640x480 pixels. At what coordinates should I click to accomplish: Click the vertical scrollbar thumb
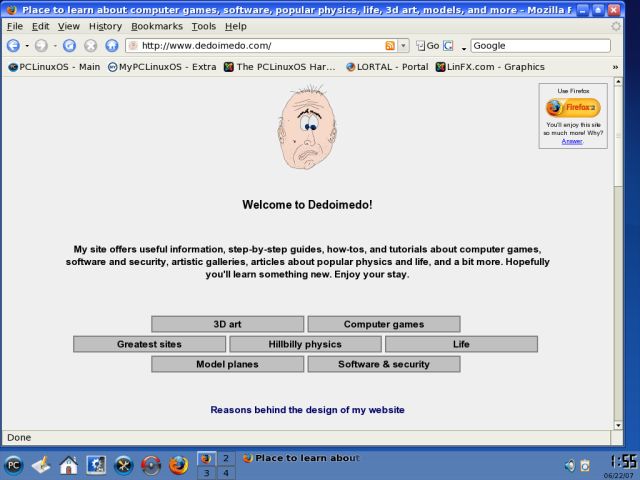coord(618,136)
